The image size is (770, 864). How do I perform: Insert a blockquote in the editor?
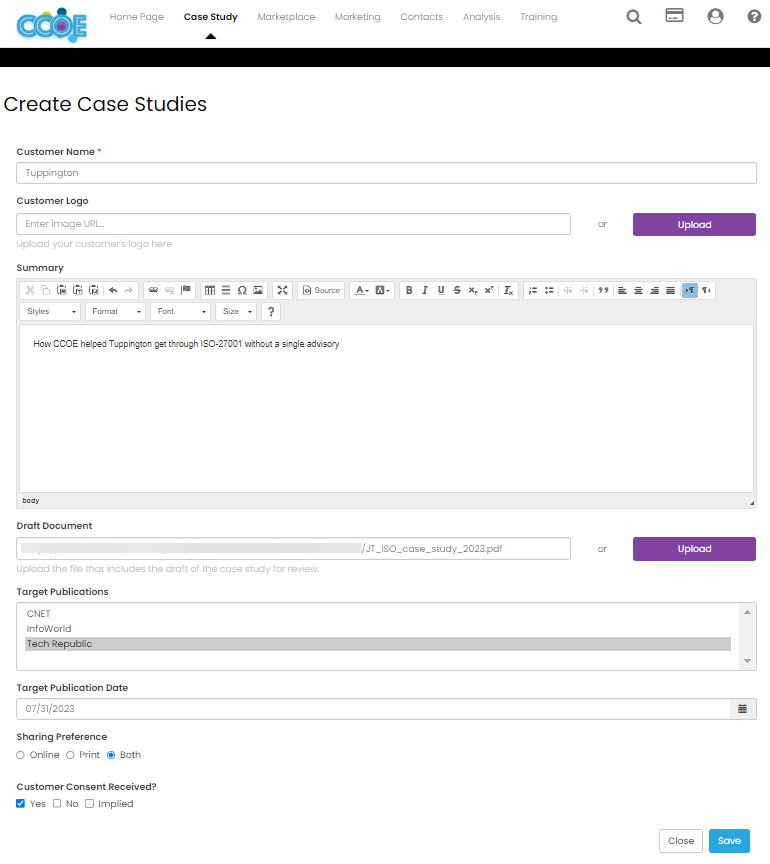click(x=602, y=290)
